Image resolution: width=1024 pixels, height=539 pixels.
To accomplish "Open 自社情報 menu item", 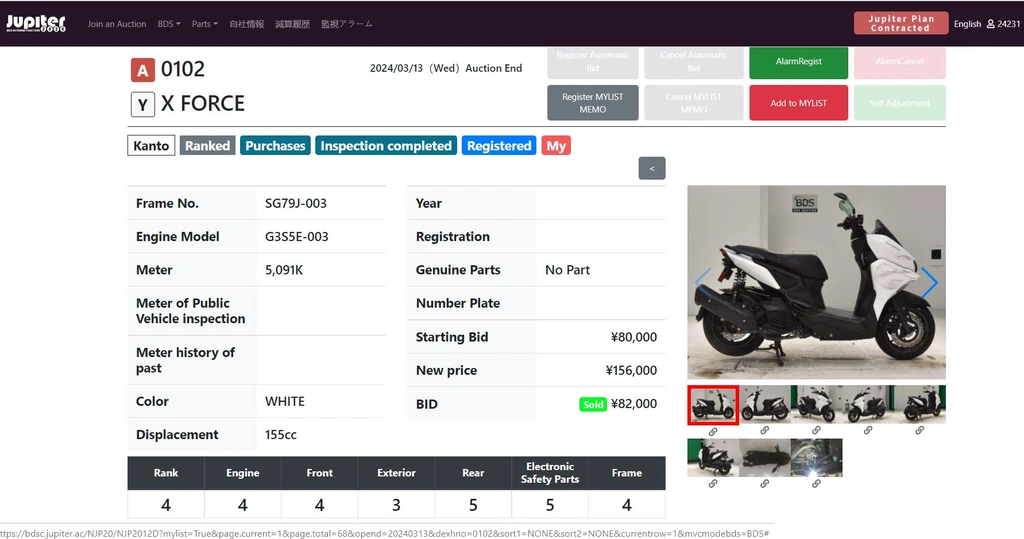I will (246, 24).
